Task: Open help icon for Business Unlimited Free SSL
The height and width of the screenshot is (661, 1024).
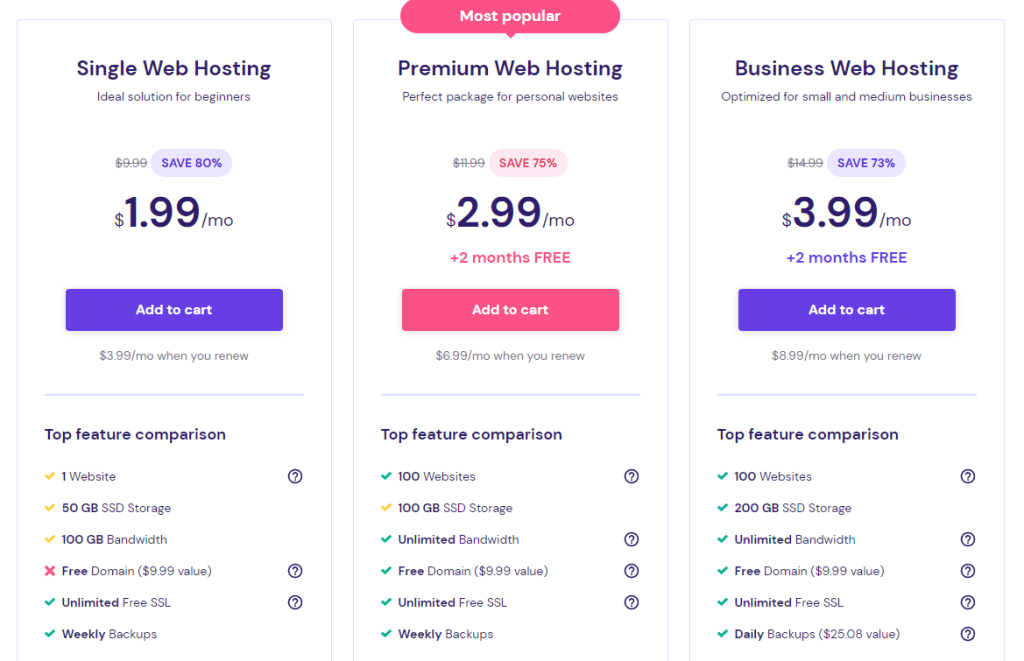Action: [968, 602]
